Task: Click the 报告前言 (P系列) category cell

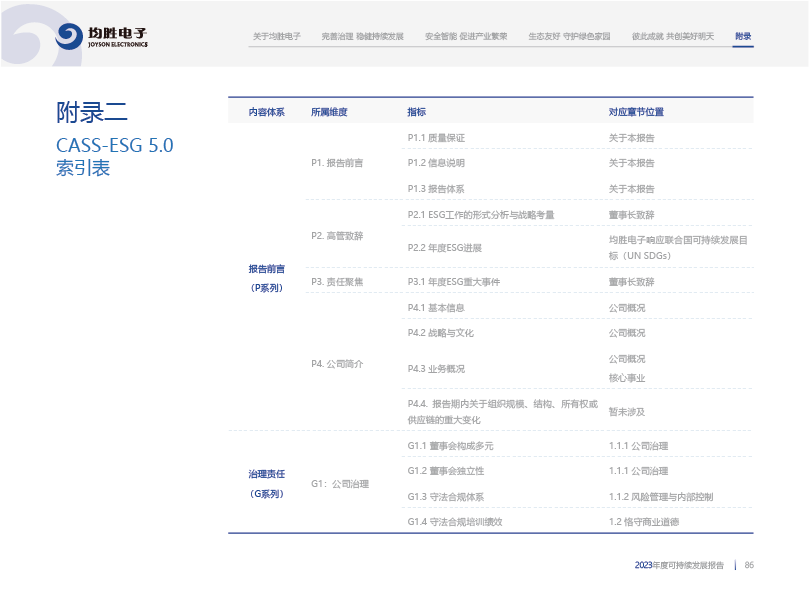Action: pyautogui.click(x=266, y=278)
